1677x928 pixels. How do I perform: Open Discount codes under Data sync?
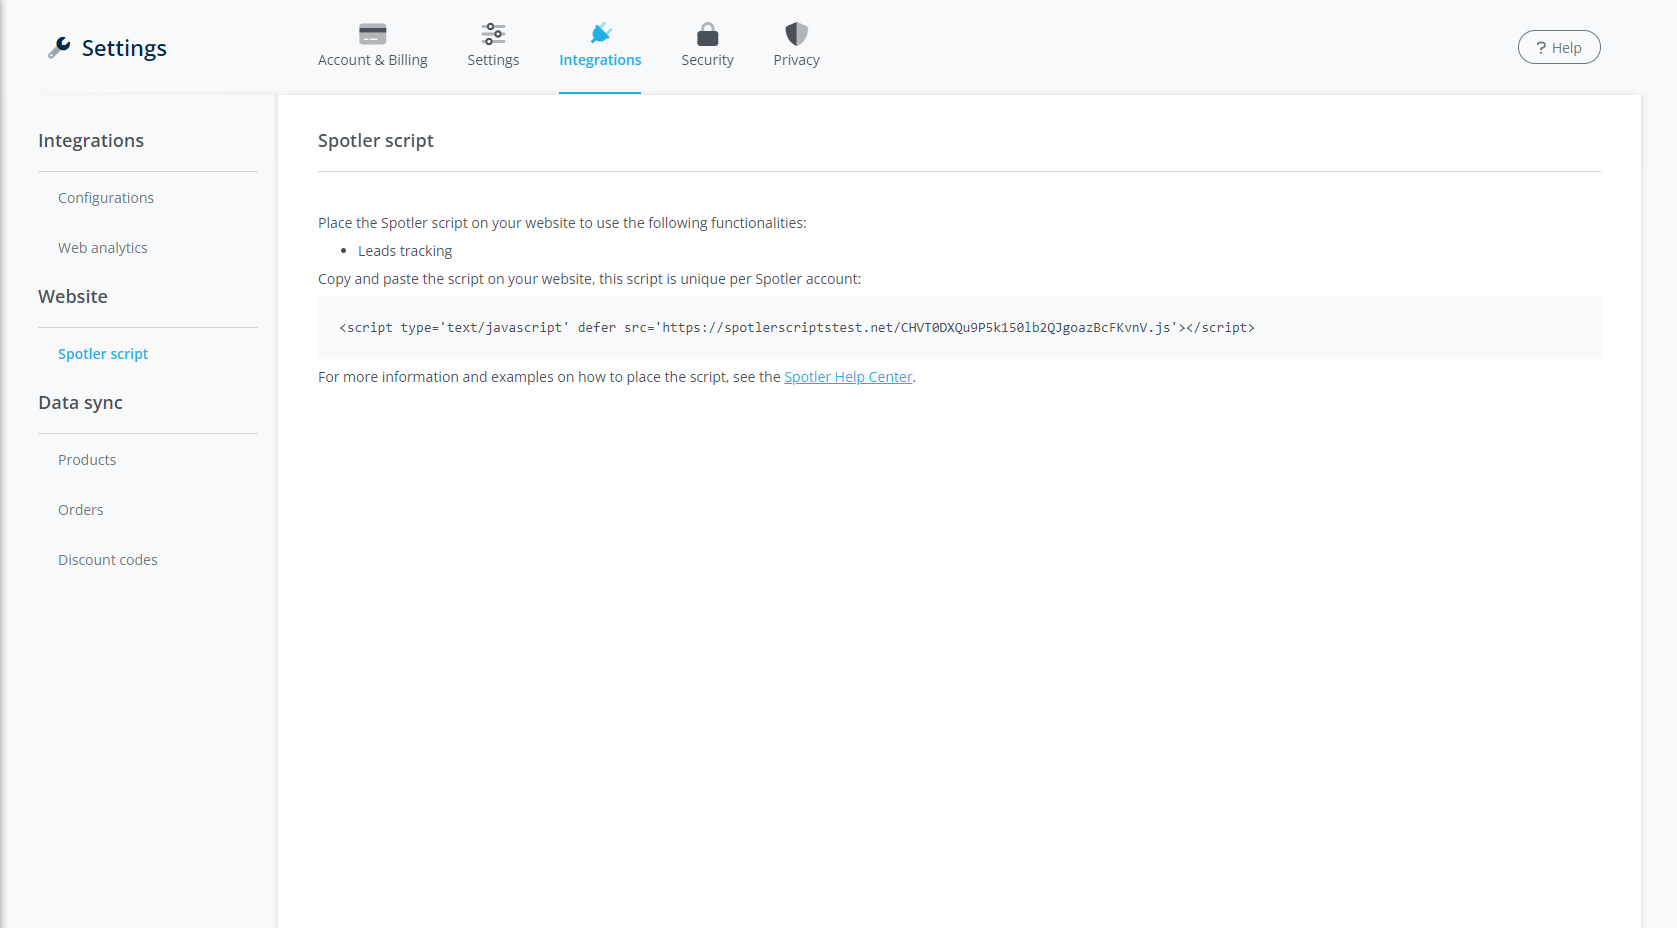(x=108, y=560)
